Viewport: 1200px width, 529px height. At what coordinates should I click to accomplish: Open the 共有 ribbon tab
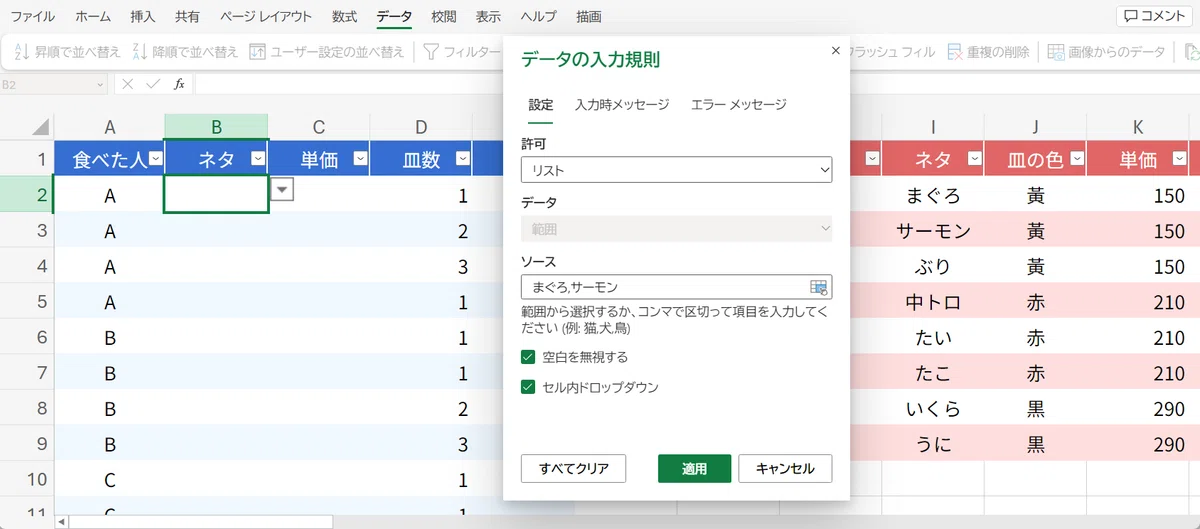point(187,17)
